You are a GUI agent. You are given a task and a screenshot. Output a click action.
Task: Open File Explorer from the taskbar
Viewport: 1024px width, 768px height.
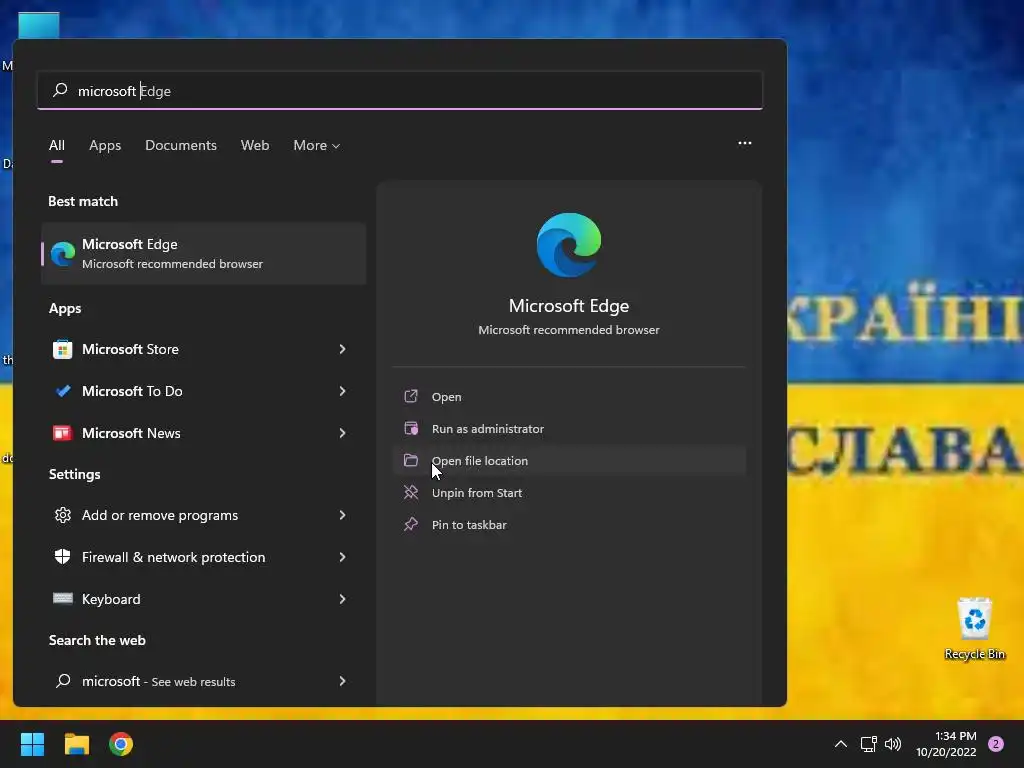coord(76,744)
